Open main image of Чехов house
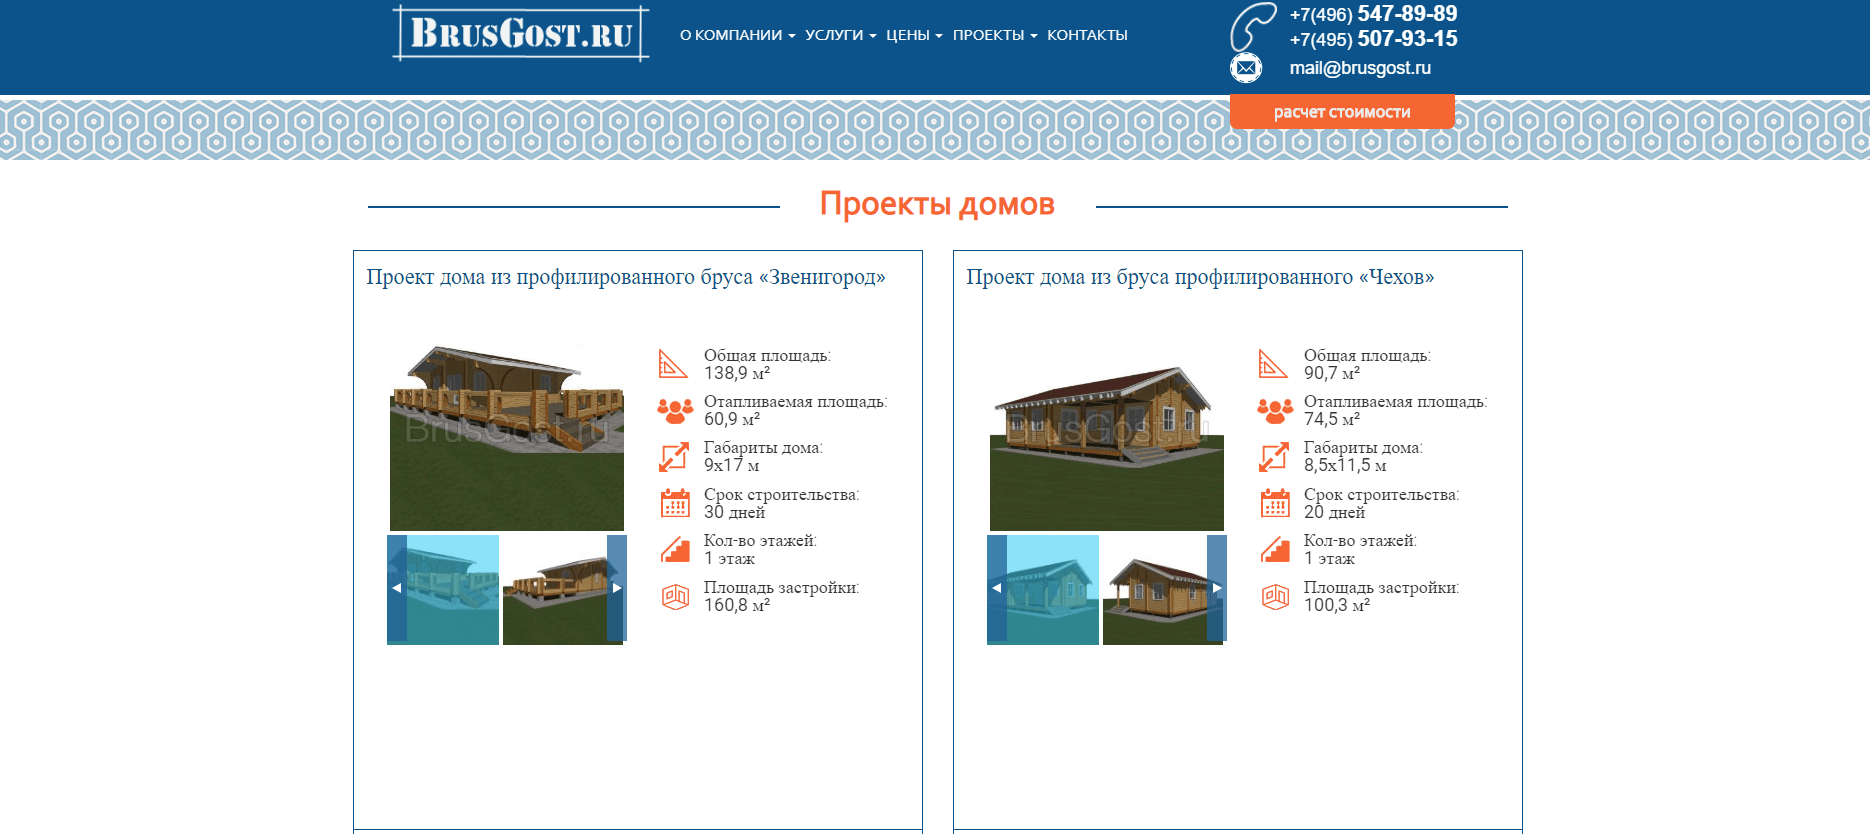This screenshot has height=834, width=1870. tap(1107, 437)
